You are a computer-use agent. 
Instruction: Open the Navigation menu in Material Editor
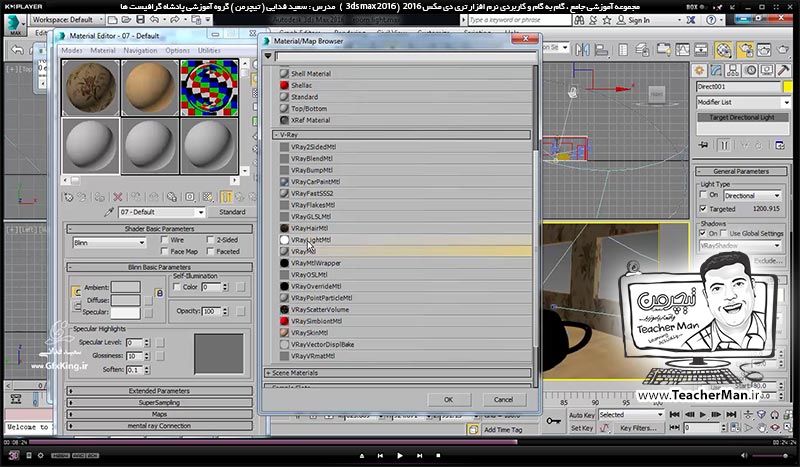140,51
